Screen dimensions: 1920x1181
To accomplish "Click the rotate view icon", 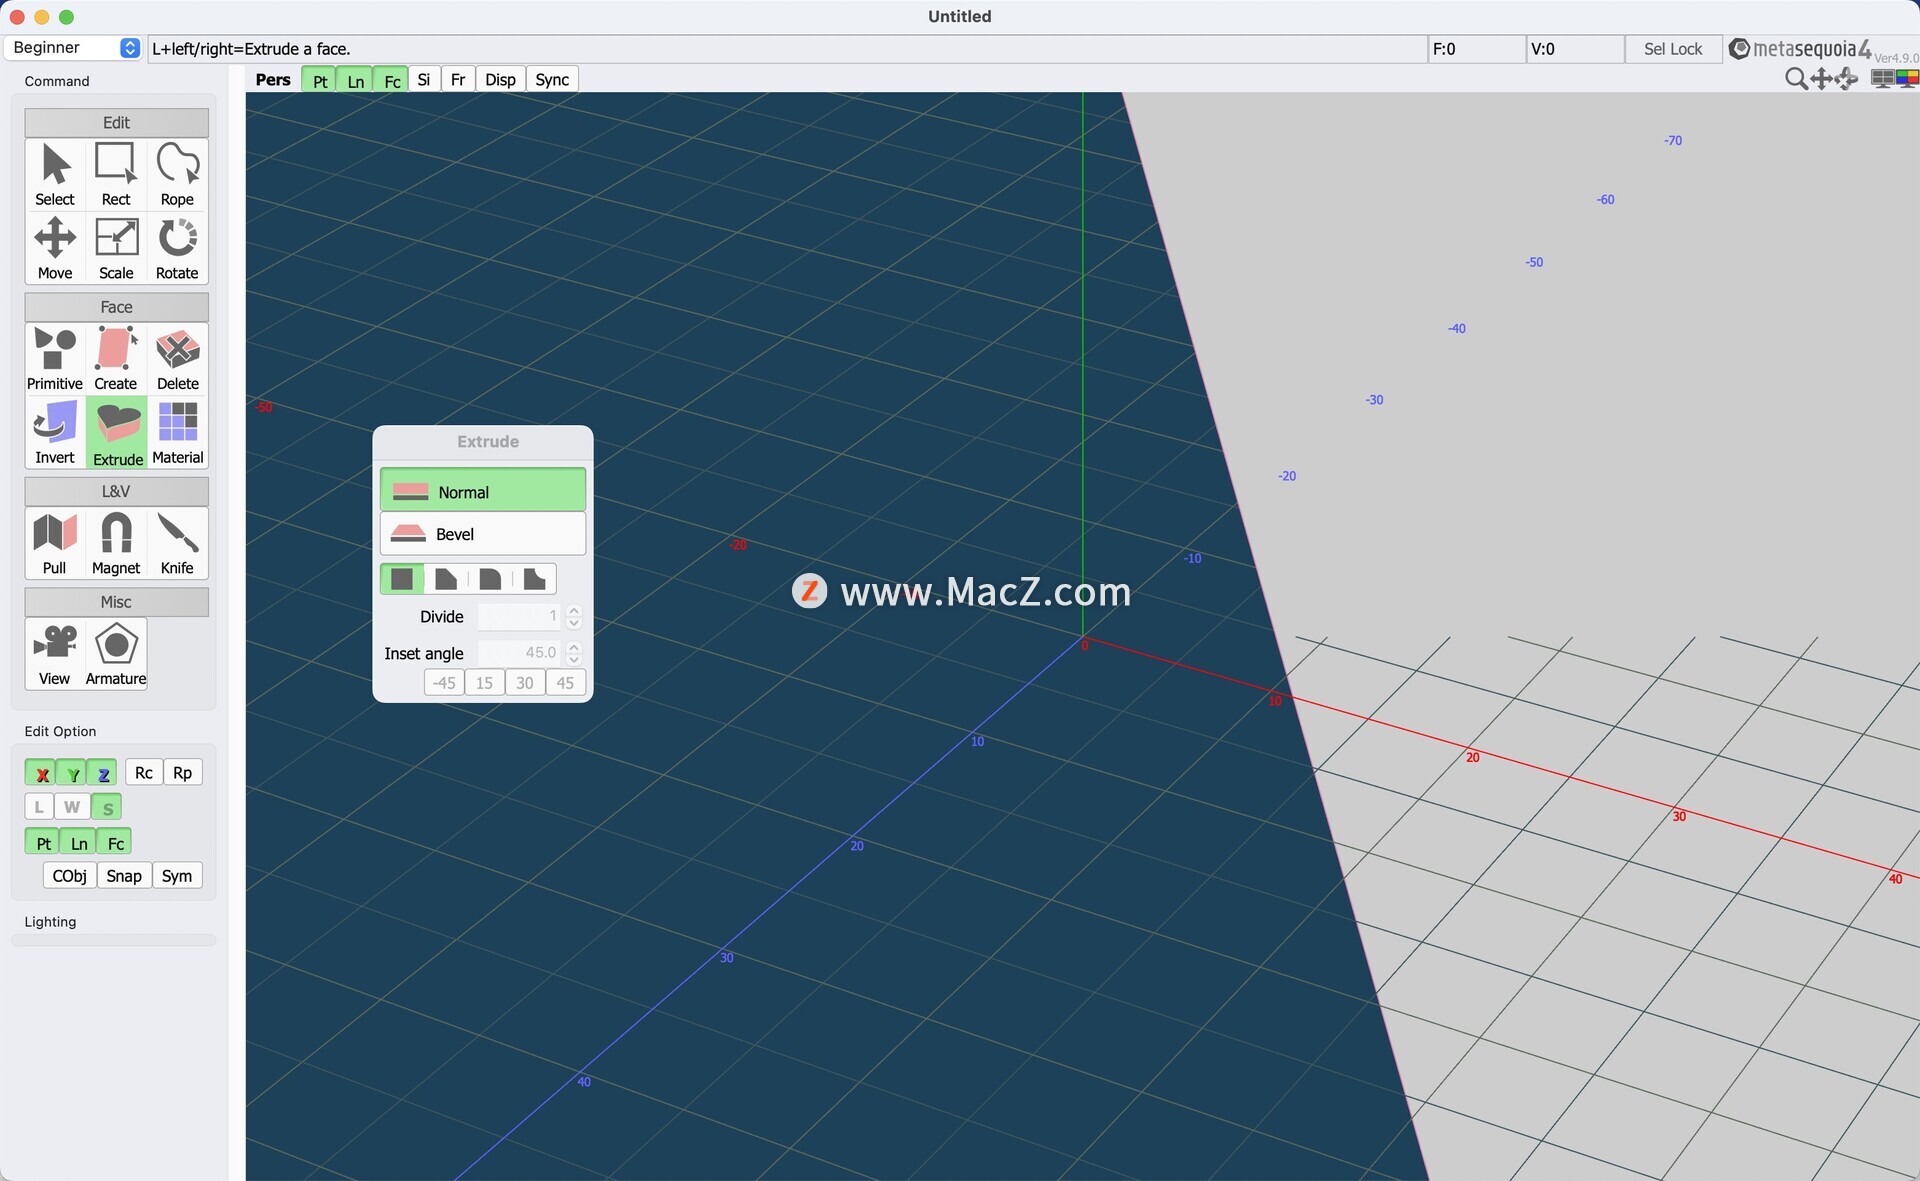I will [x=1846, y=79].
